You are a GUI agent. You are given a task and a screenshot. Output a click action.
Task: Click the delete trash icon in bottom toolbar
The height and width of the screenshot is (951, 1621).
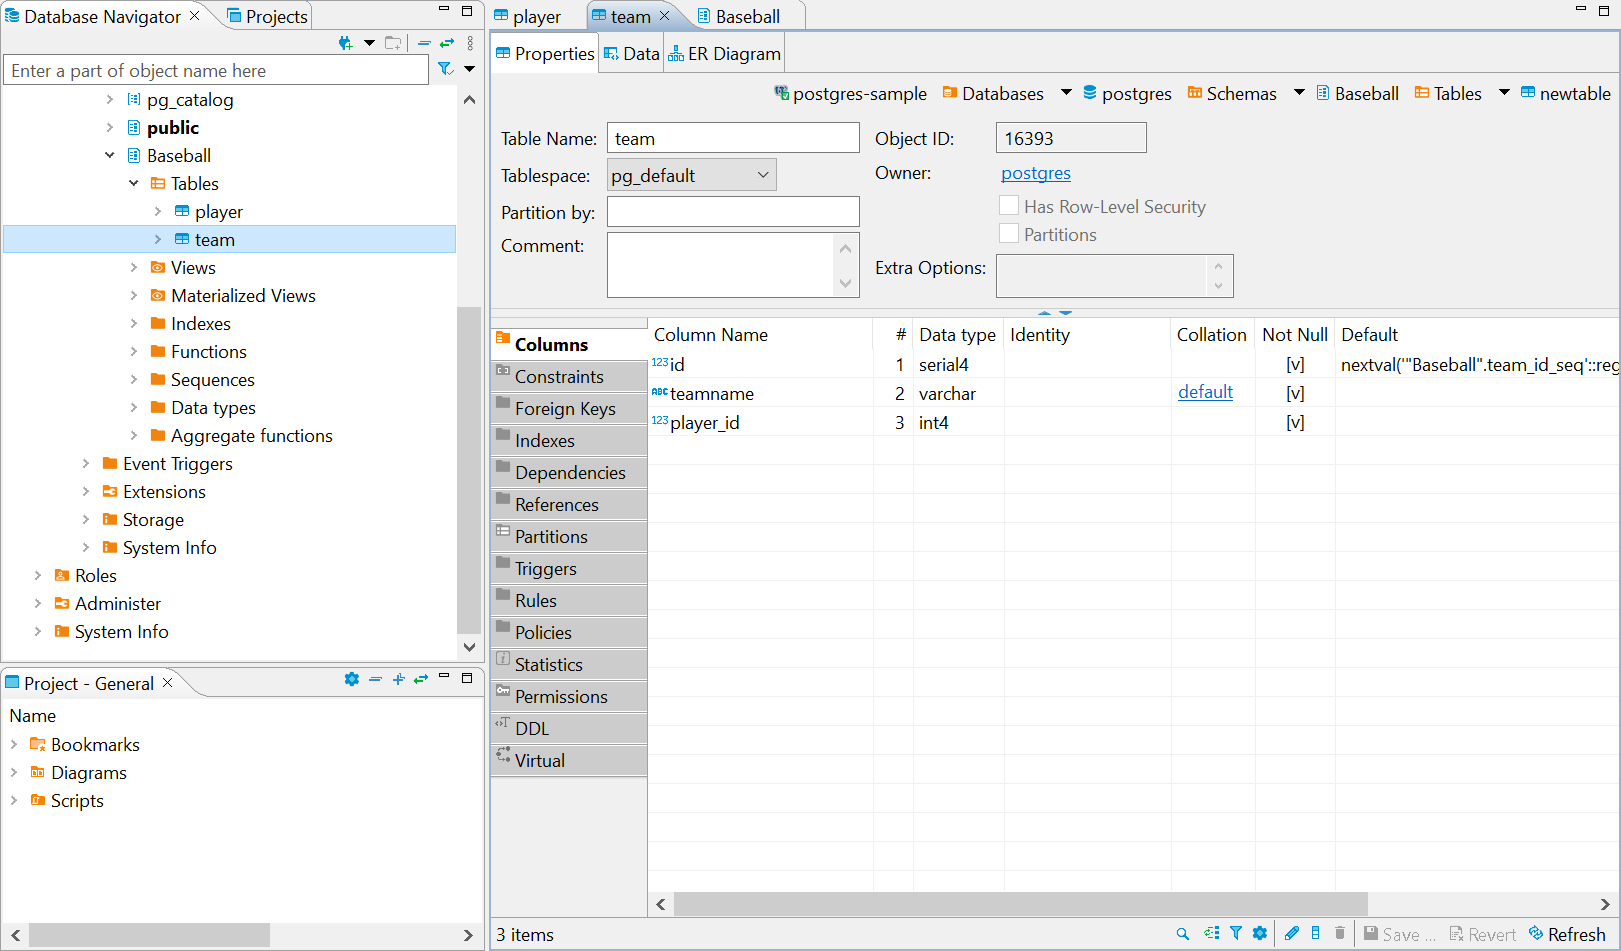(x=1340, y=933)
